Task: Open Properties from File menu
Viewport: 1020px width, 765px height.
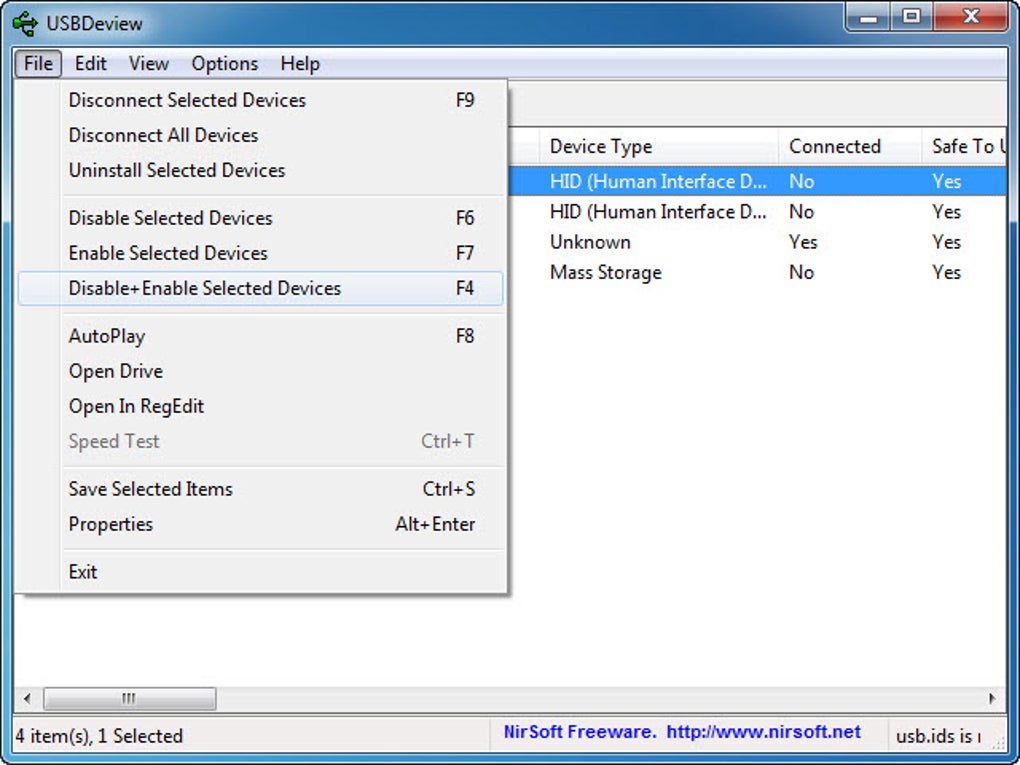Action: [x=111, y=524]
